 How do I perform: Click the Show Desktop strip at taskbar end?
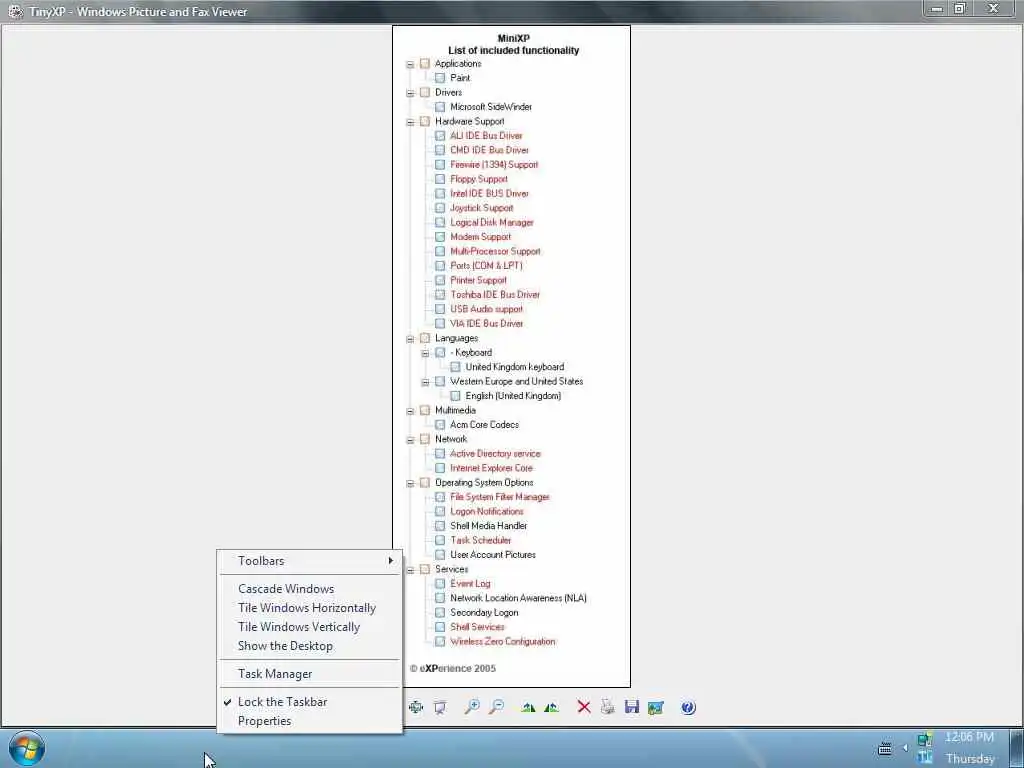[x=1017, y=748]
